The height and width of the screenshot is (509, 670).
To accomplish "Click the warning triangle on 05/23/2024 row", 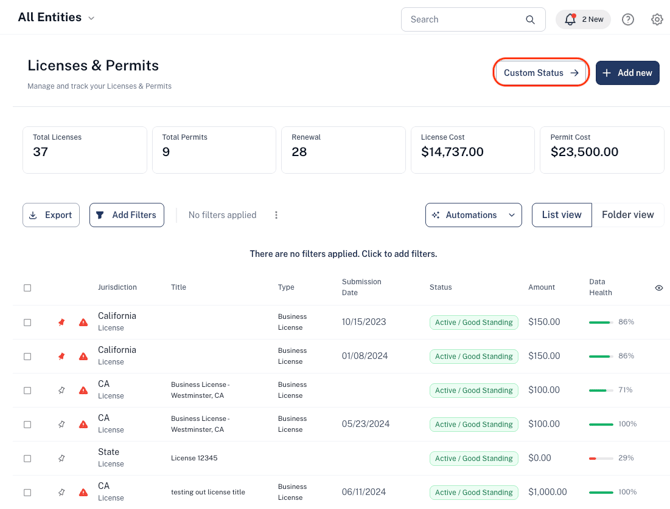I will [x=83, y=424].
